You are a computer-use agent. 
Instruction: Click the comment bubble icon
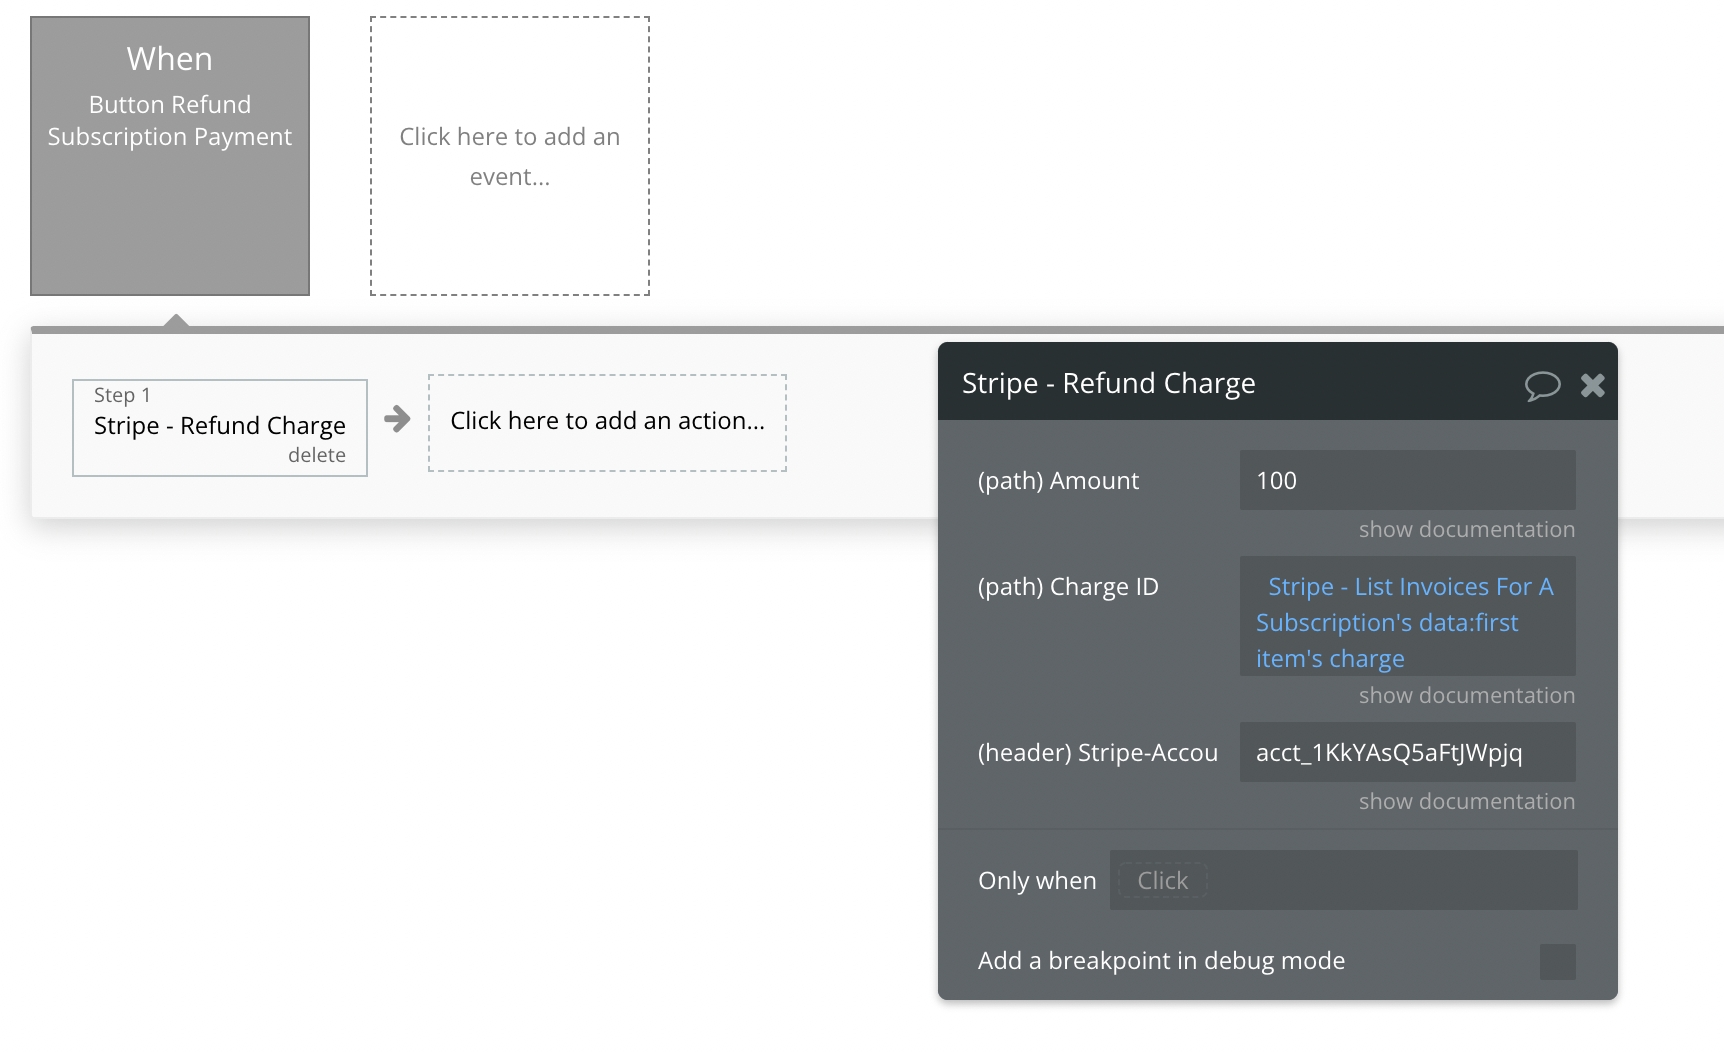pos(1542,385)
